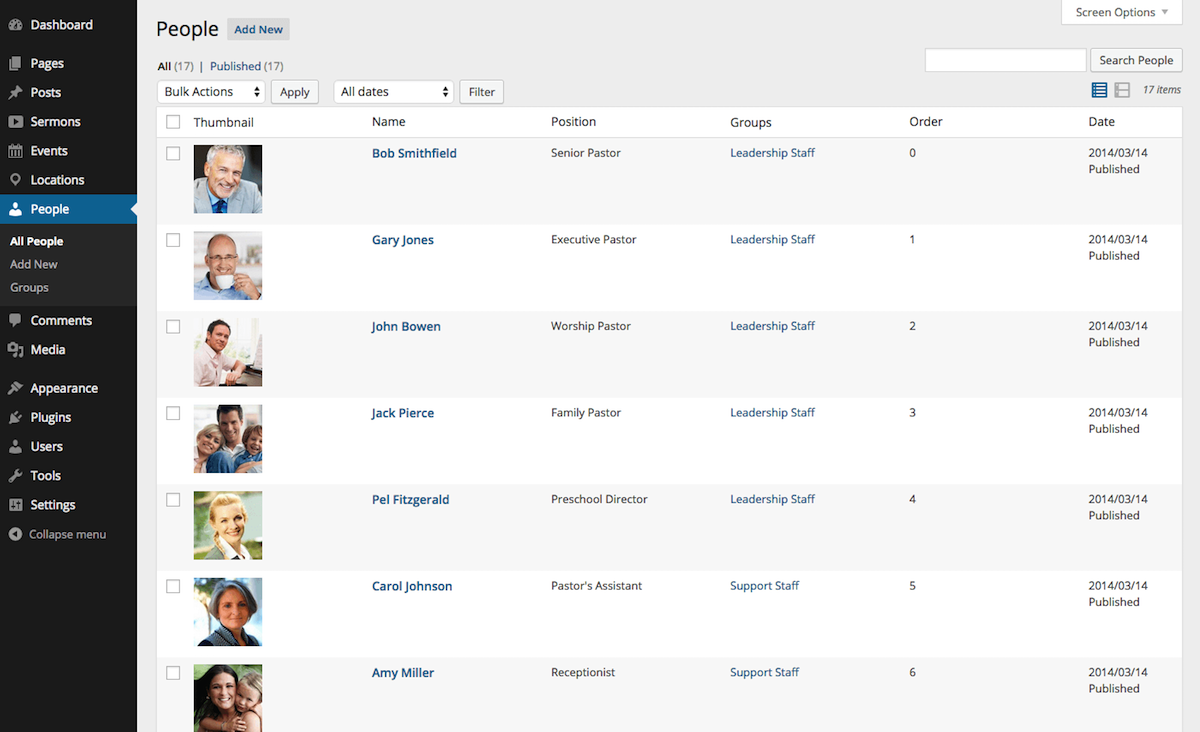Open the Sermons menu
This screenshot has width=1200, height=732.
(x=68, y=122)
